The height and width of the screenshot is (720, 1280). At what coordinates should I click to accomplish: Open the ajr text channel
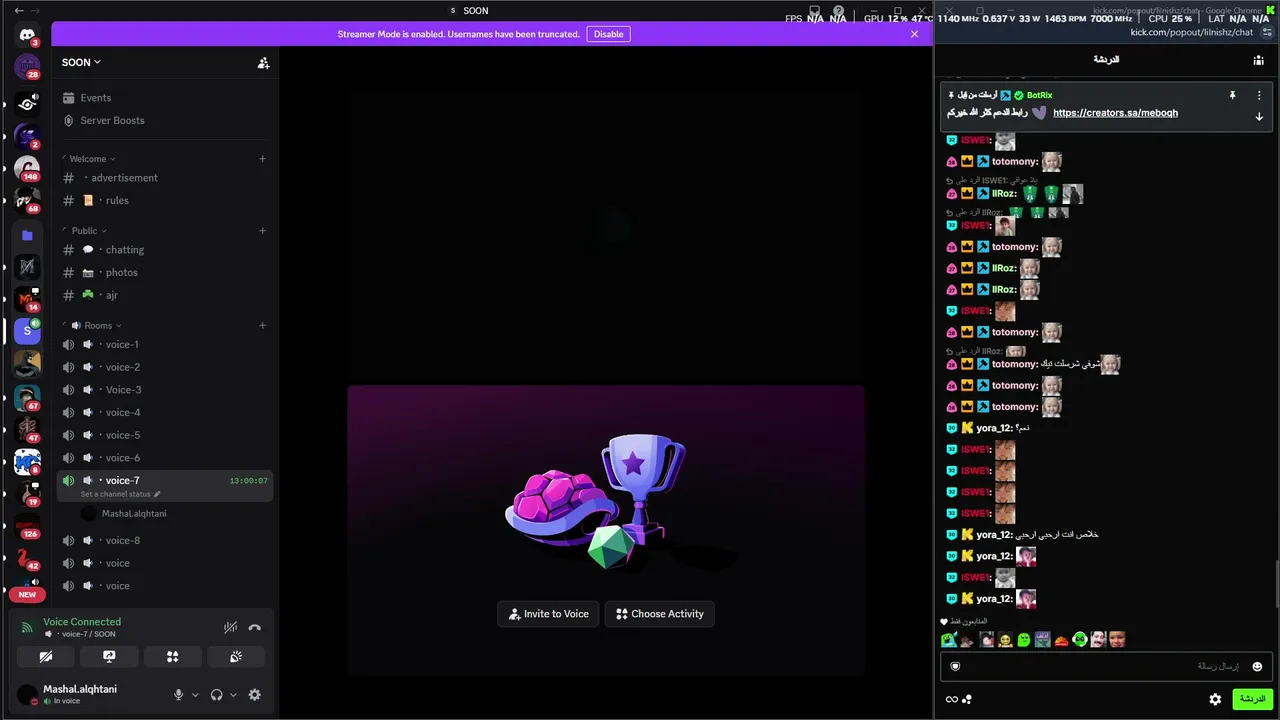point(165,295)
